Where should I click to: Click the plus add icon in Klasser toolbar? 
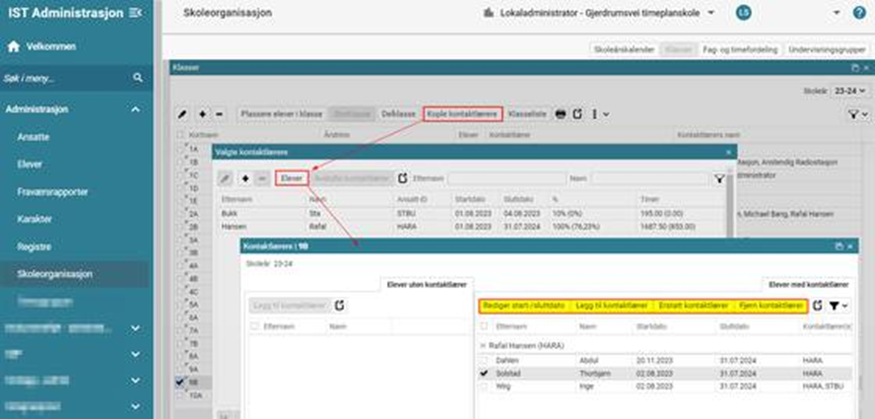click(202, 114)
